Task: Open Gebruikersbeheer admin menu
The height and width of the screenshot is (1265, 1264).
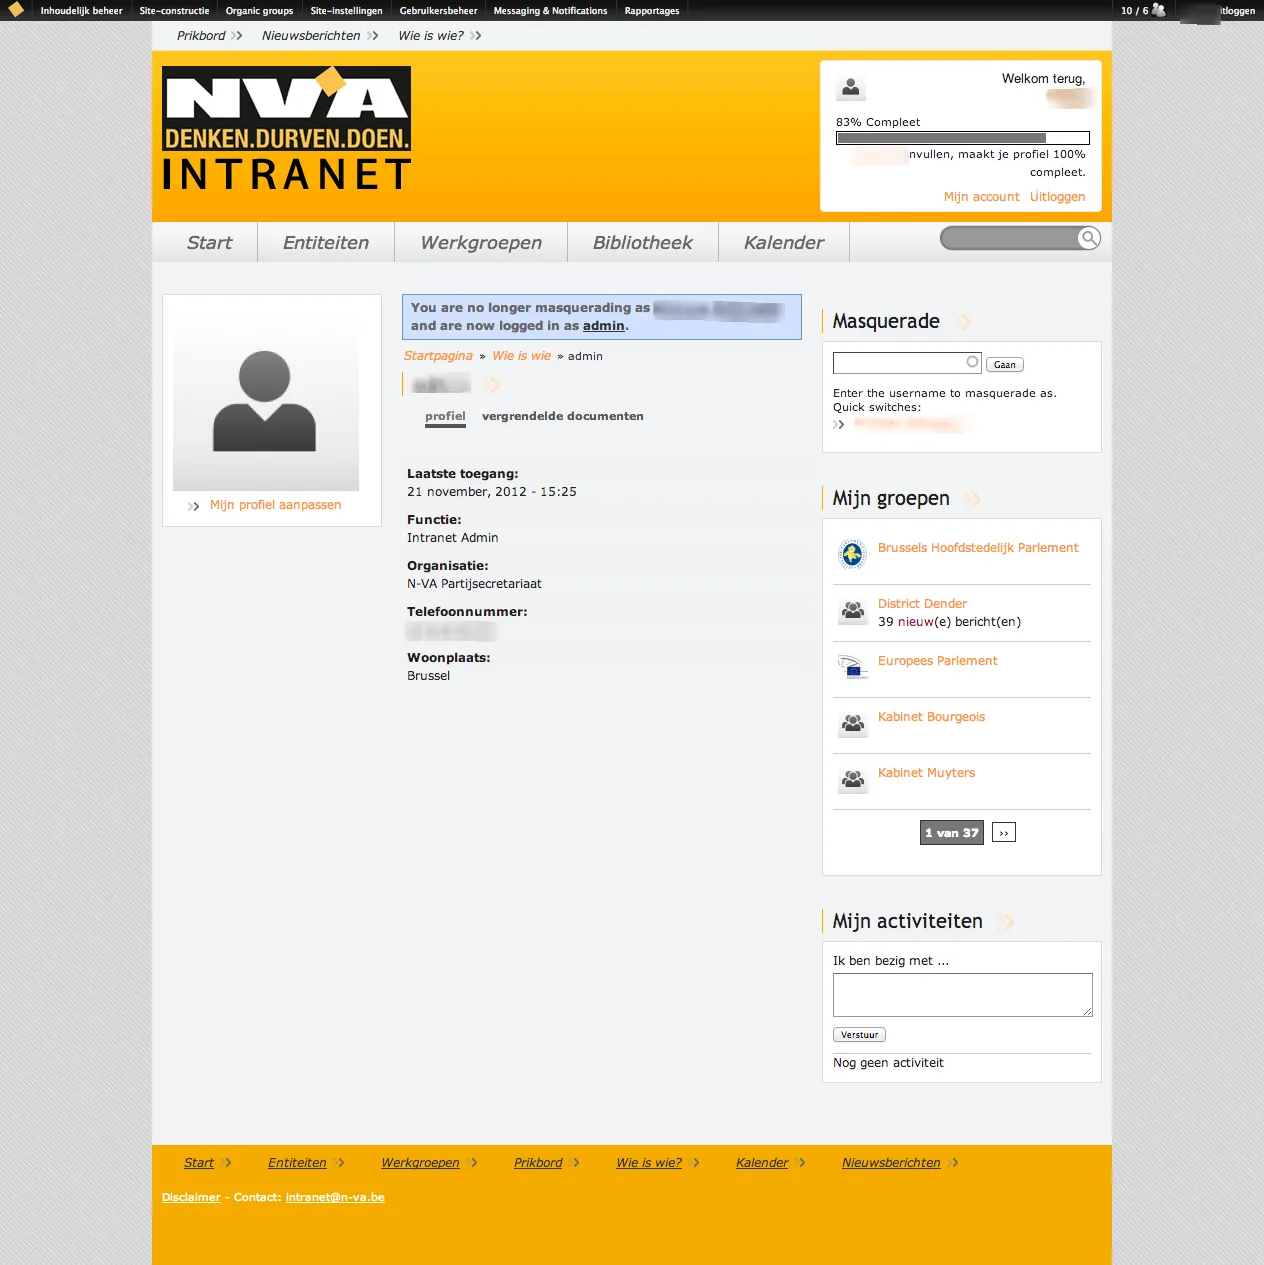Action: pos(438,11)
